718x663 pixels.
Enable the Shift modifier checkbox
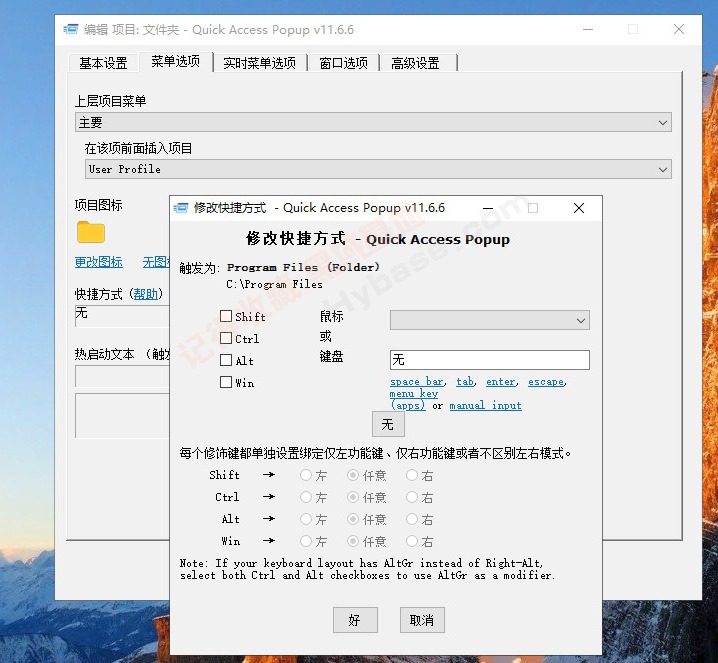tap(226, 316)
